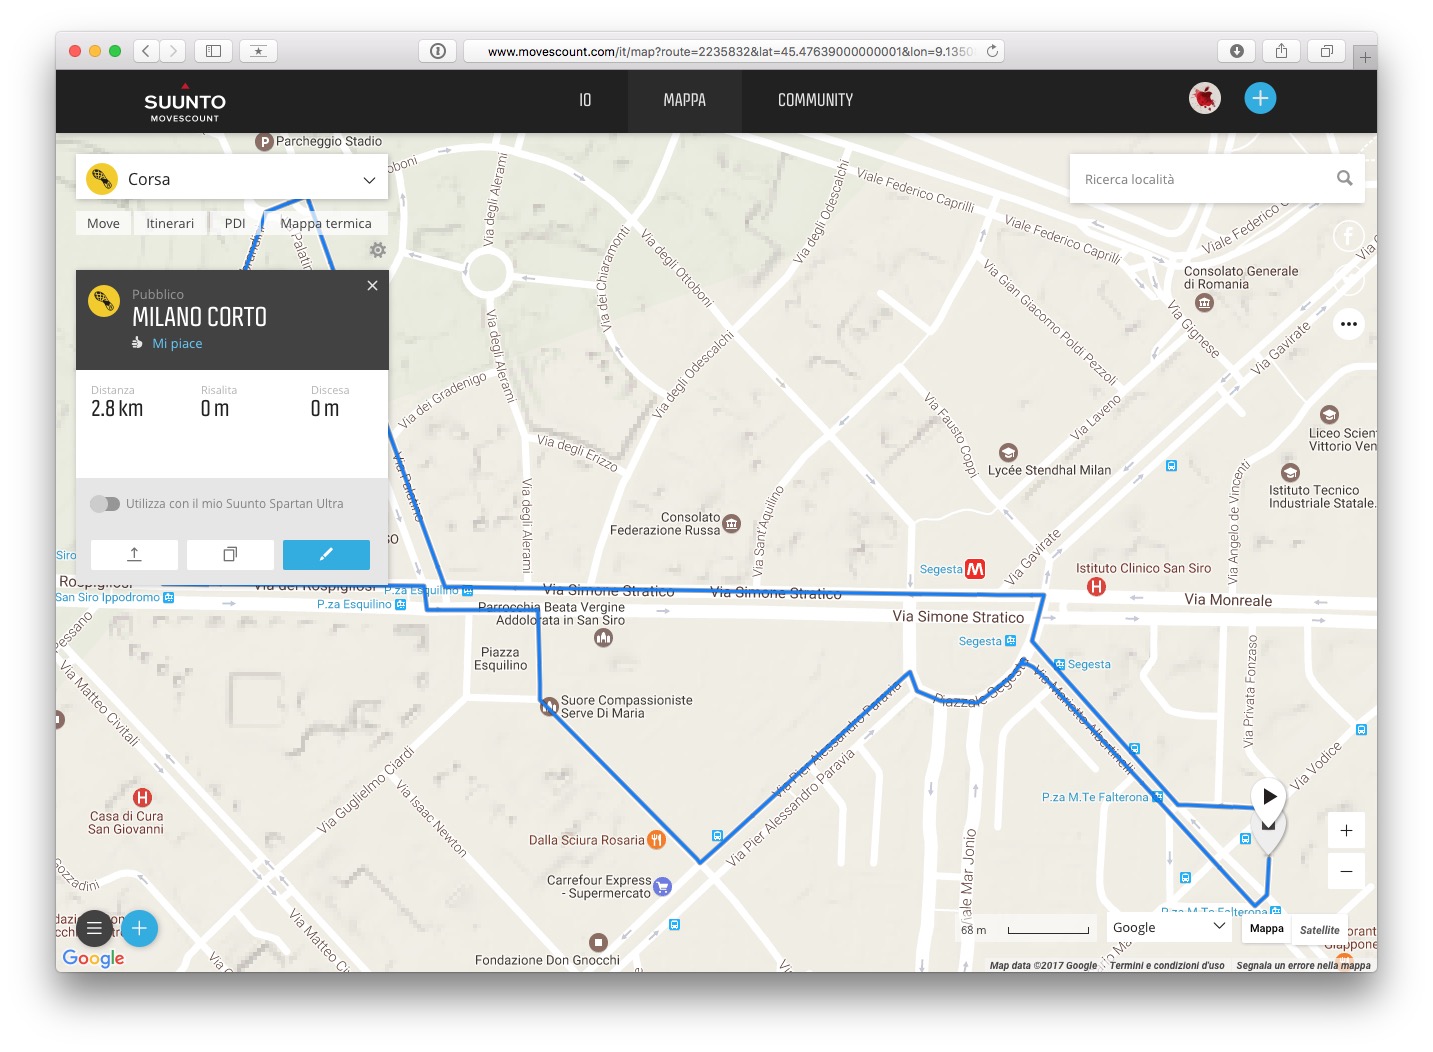Select the PDI tab

[235, 223]
